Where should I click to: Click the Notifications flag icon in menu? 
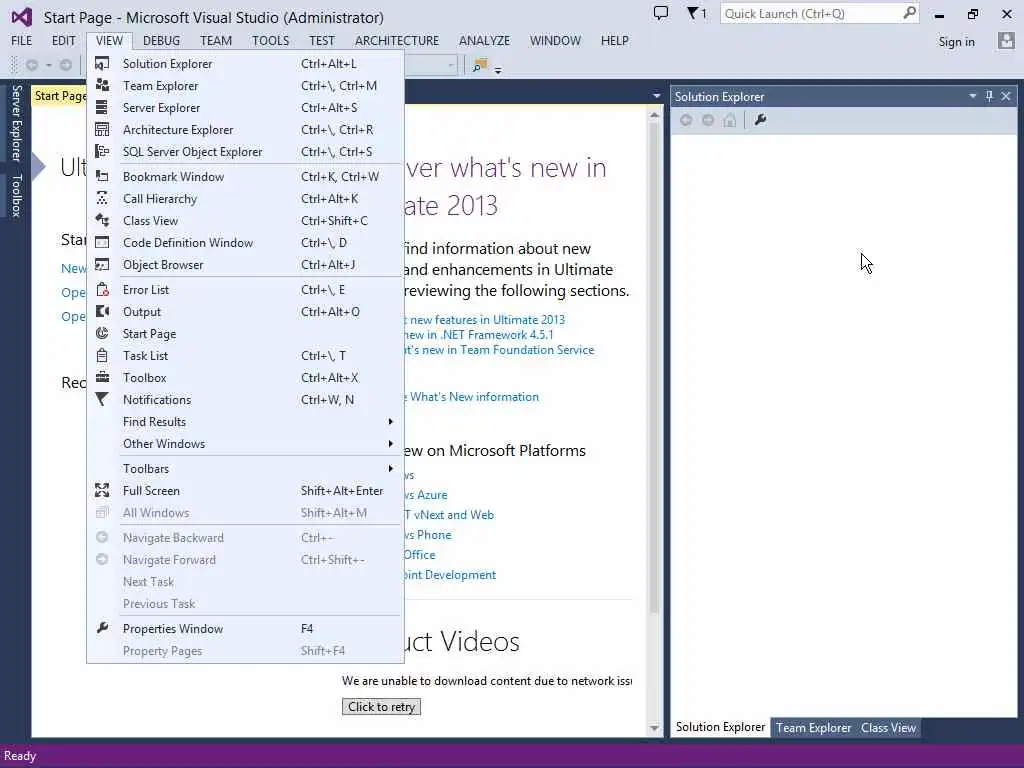pyautogui.click(x=102, y=399)
